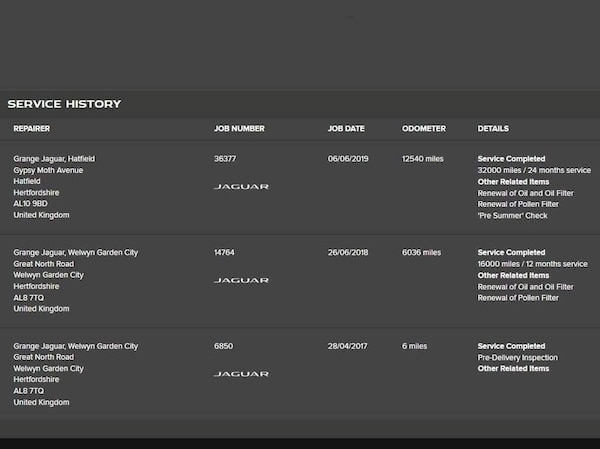This screenshot has width=600, height=449.
Task: Click the Jaguar logo under job 36377
Action: 241,187
